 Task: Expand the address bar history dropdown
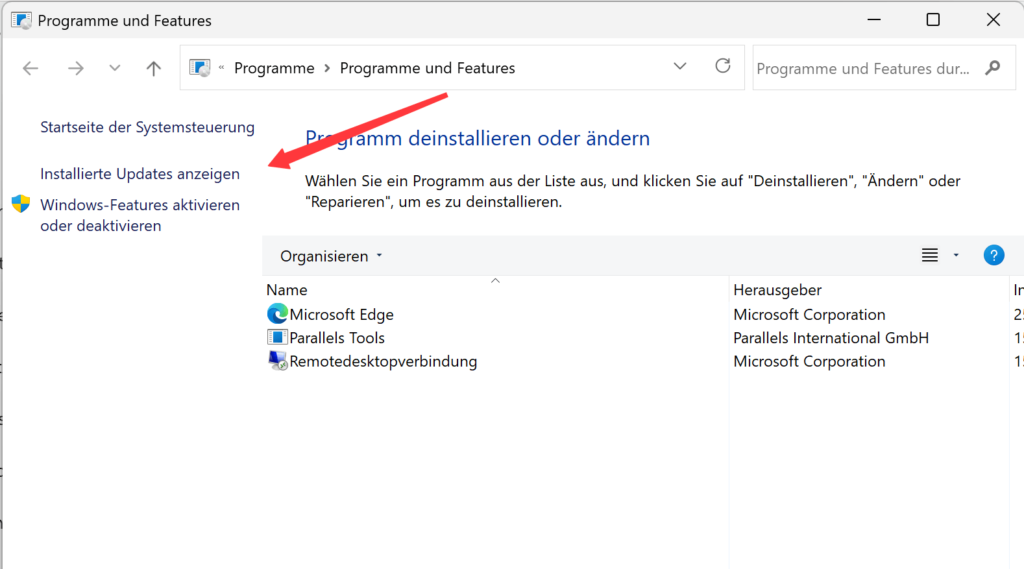tap(680, 67)
